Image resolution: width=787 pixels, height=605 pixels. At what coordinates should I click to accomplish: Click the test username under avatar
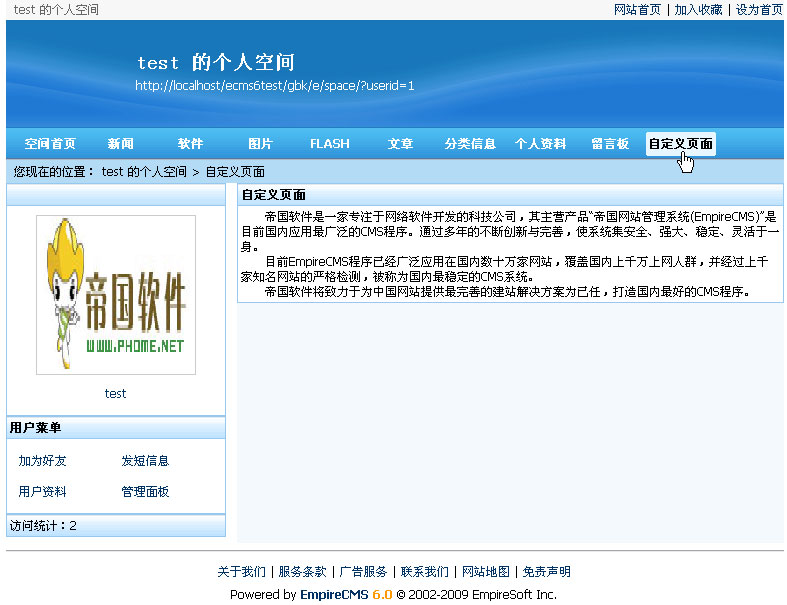coord(116,394)
